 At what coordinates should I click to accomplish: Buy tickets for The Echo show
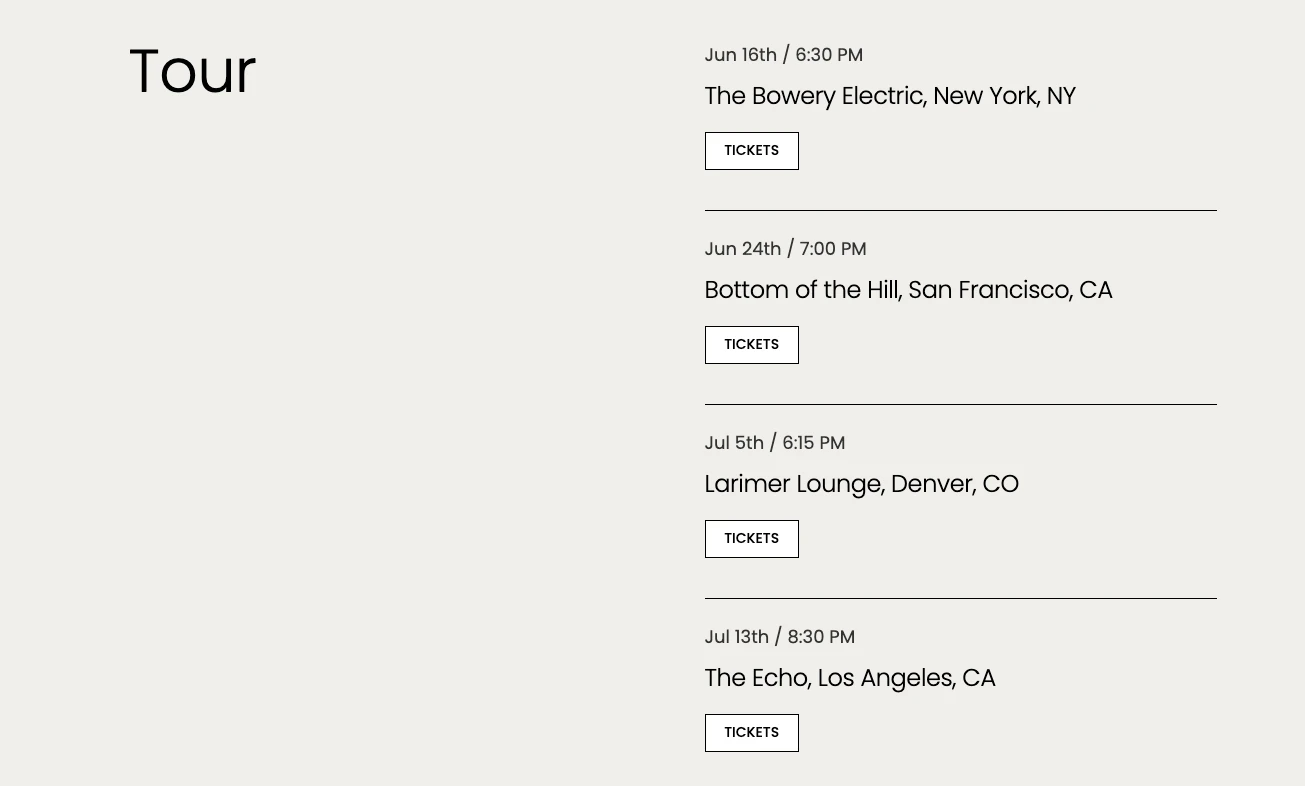coord(751,733)
